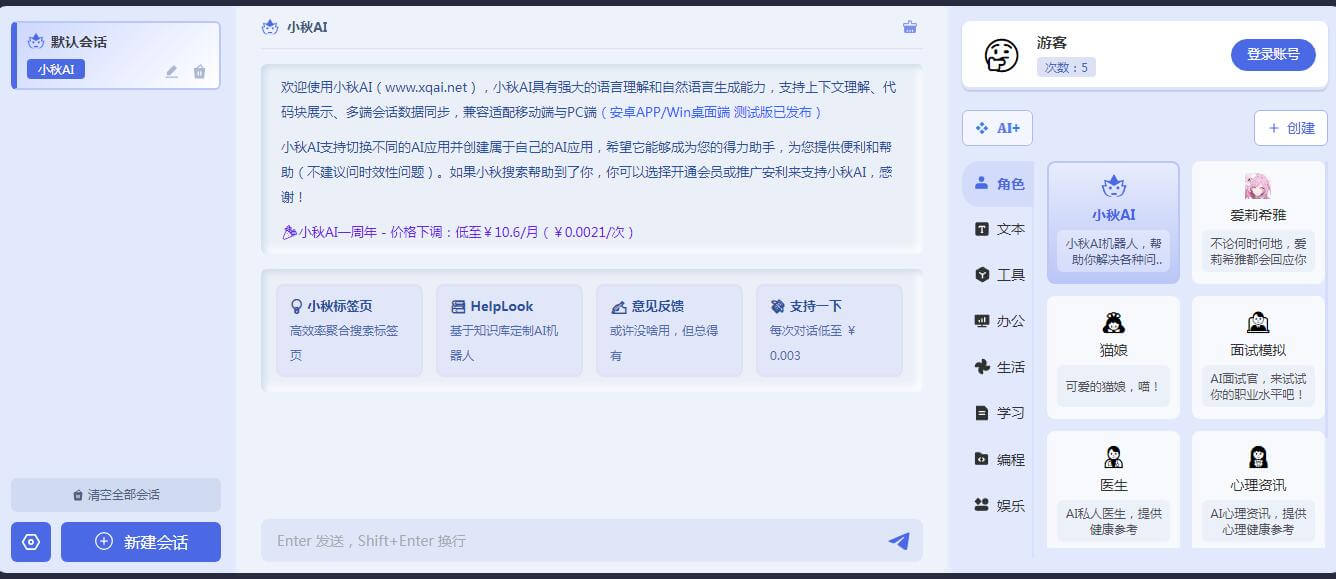Select the 生活 category tab
The height and width of the screenshot is (579, 1336).
click(998, 367)
